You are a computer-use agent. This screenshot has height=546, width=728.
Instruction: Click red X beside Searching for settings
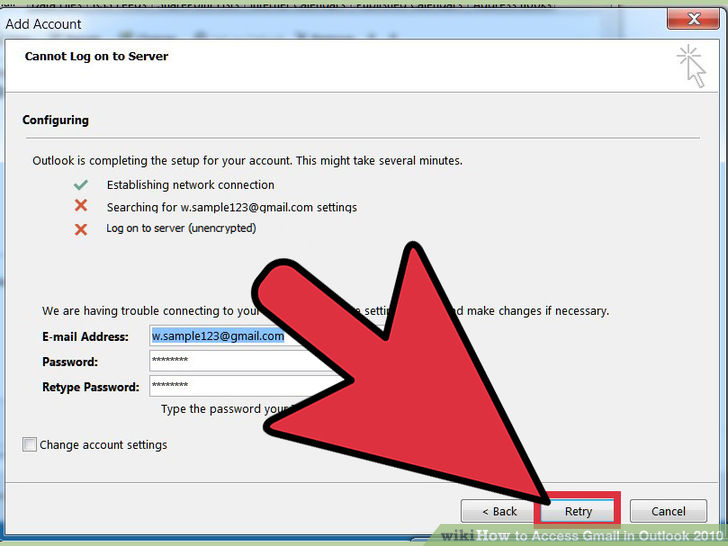tap(81, 205)
